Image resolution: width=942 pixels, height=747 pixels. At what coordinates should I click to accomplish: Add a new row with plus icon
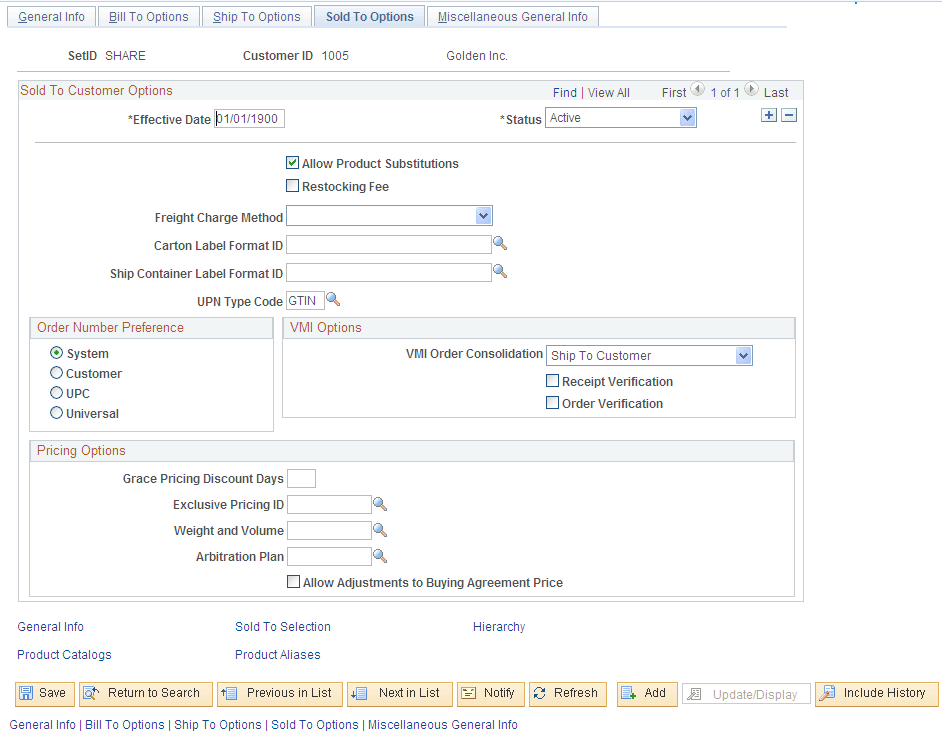[768, 115]
